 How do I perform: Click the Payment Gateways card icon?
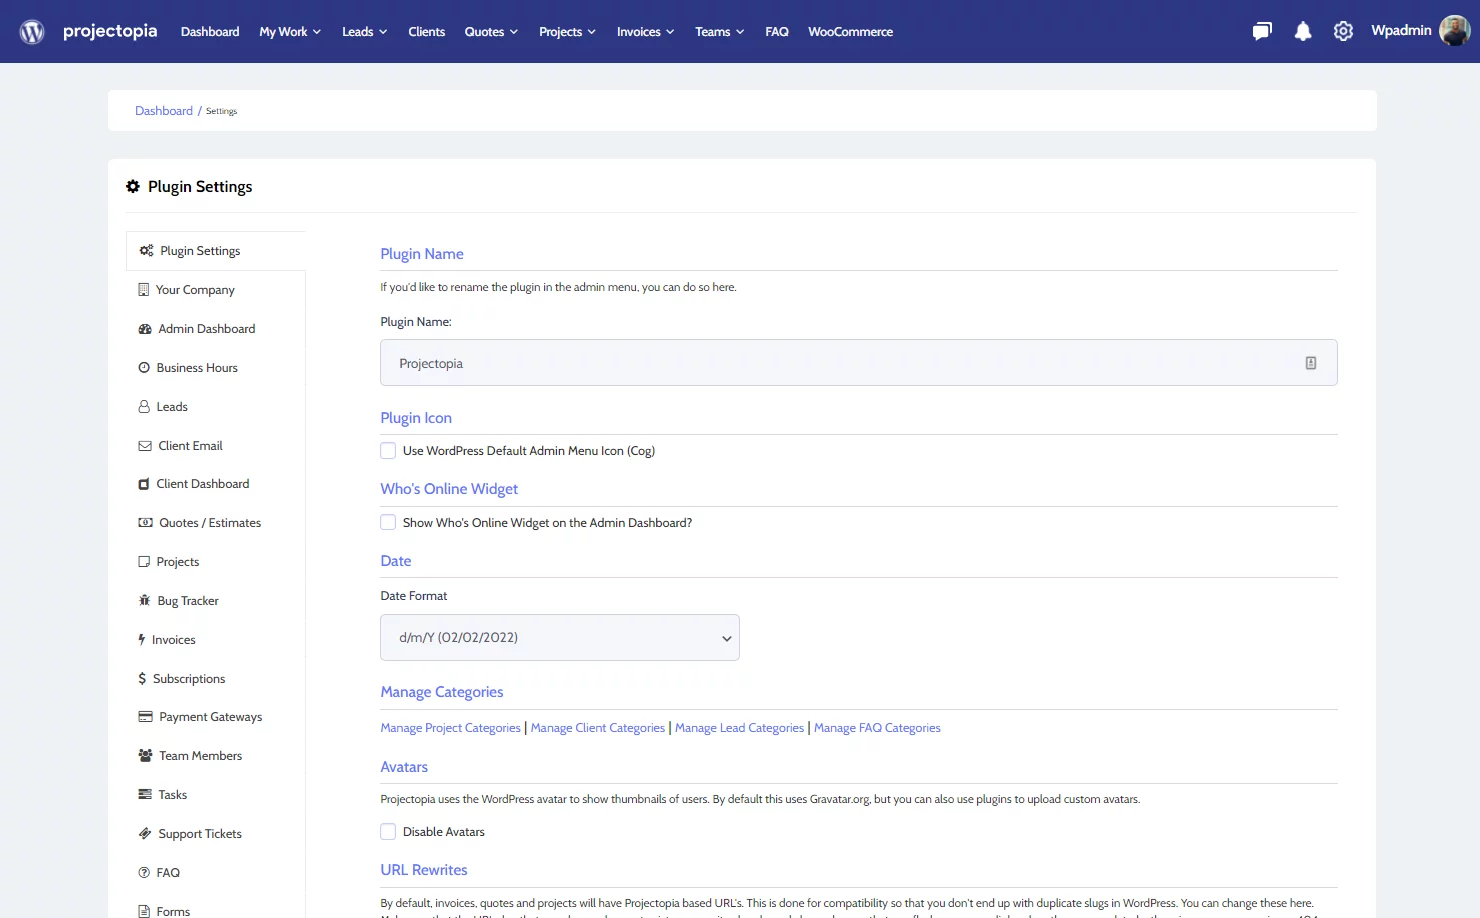pos(146,717)
